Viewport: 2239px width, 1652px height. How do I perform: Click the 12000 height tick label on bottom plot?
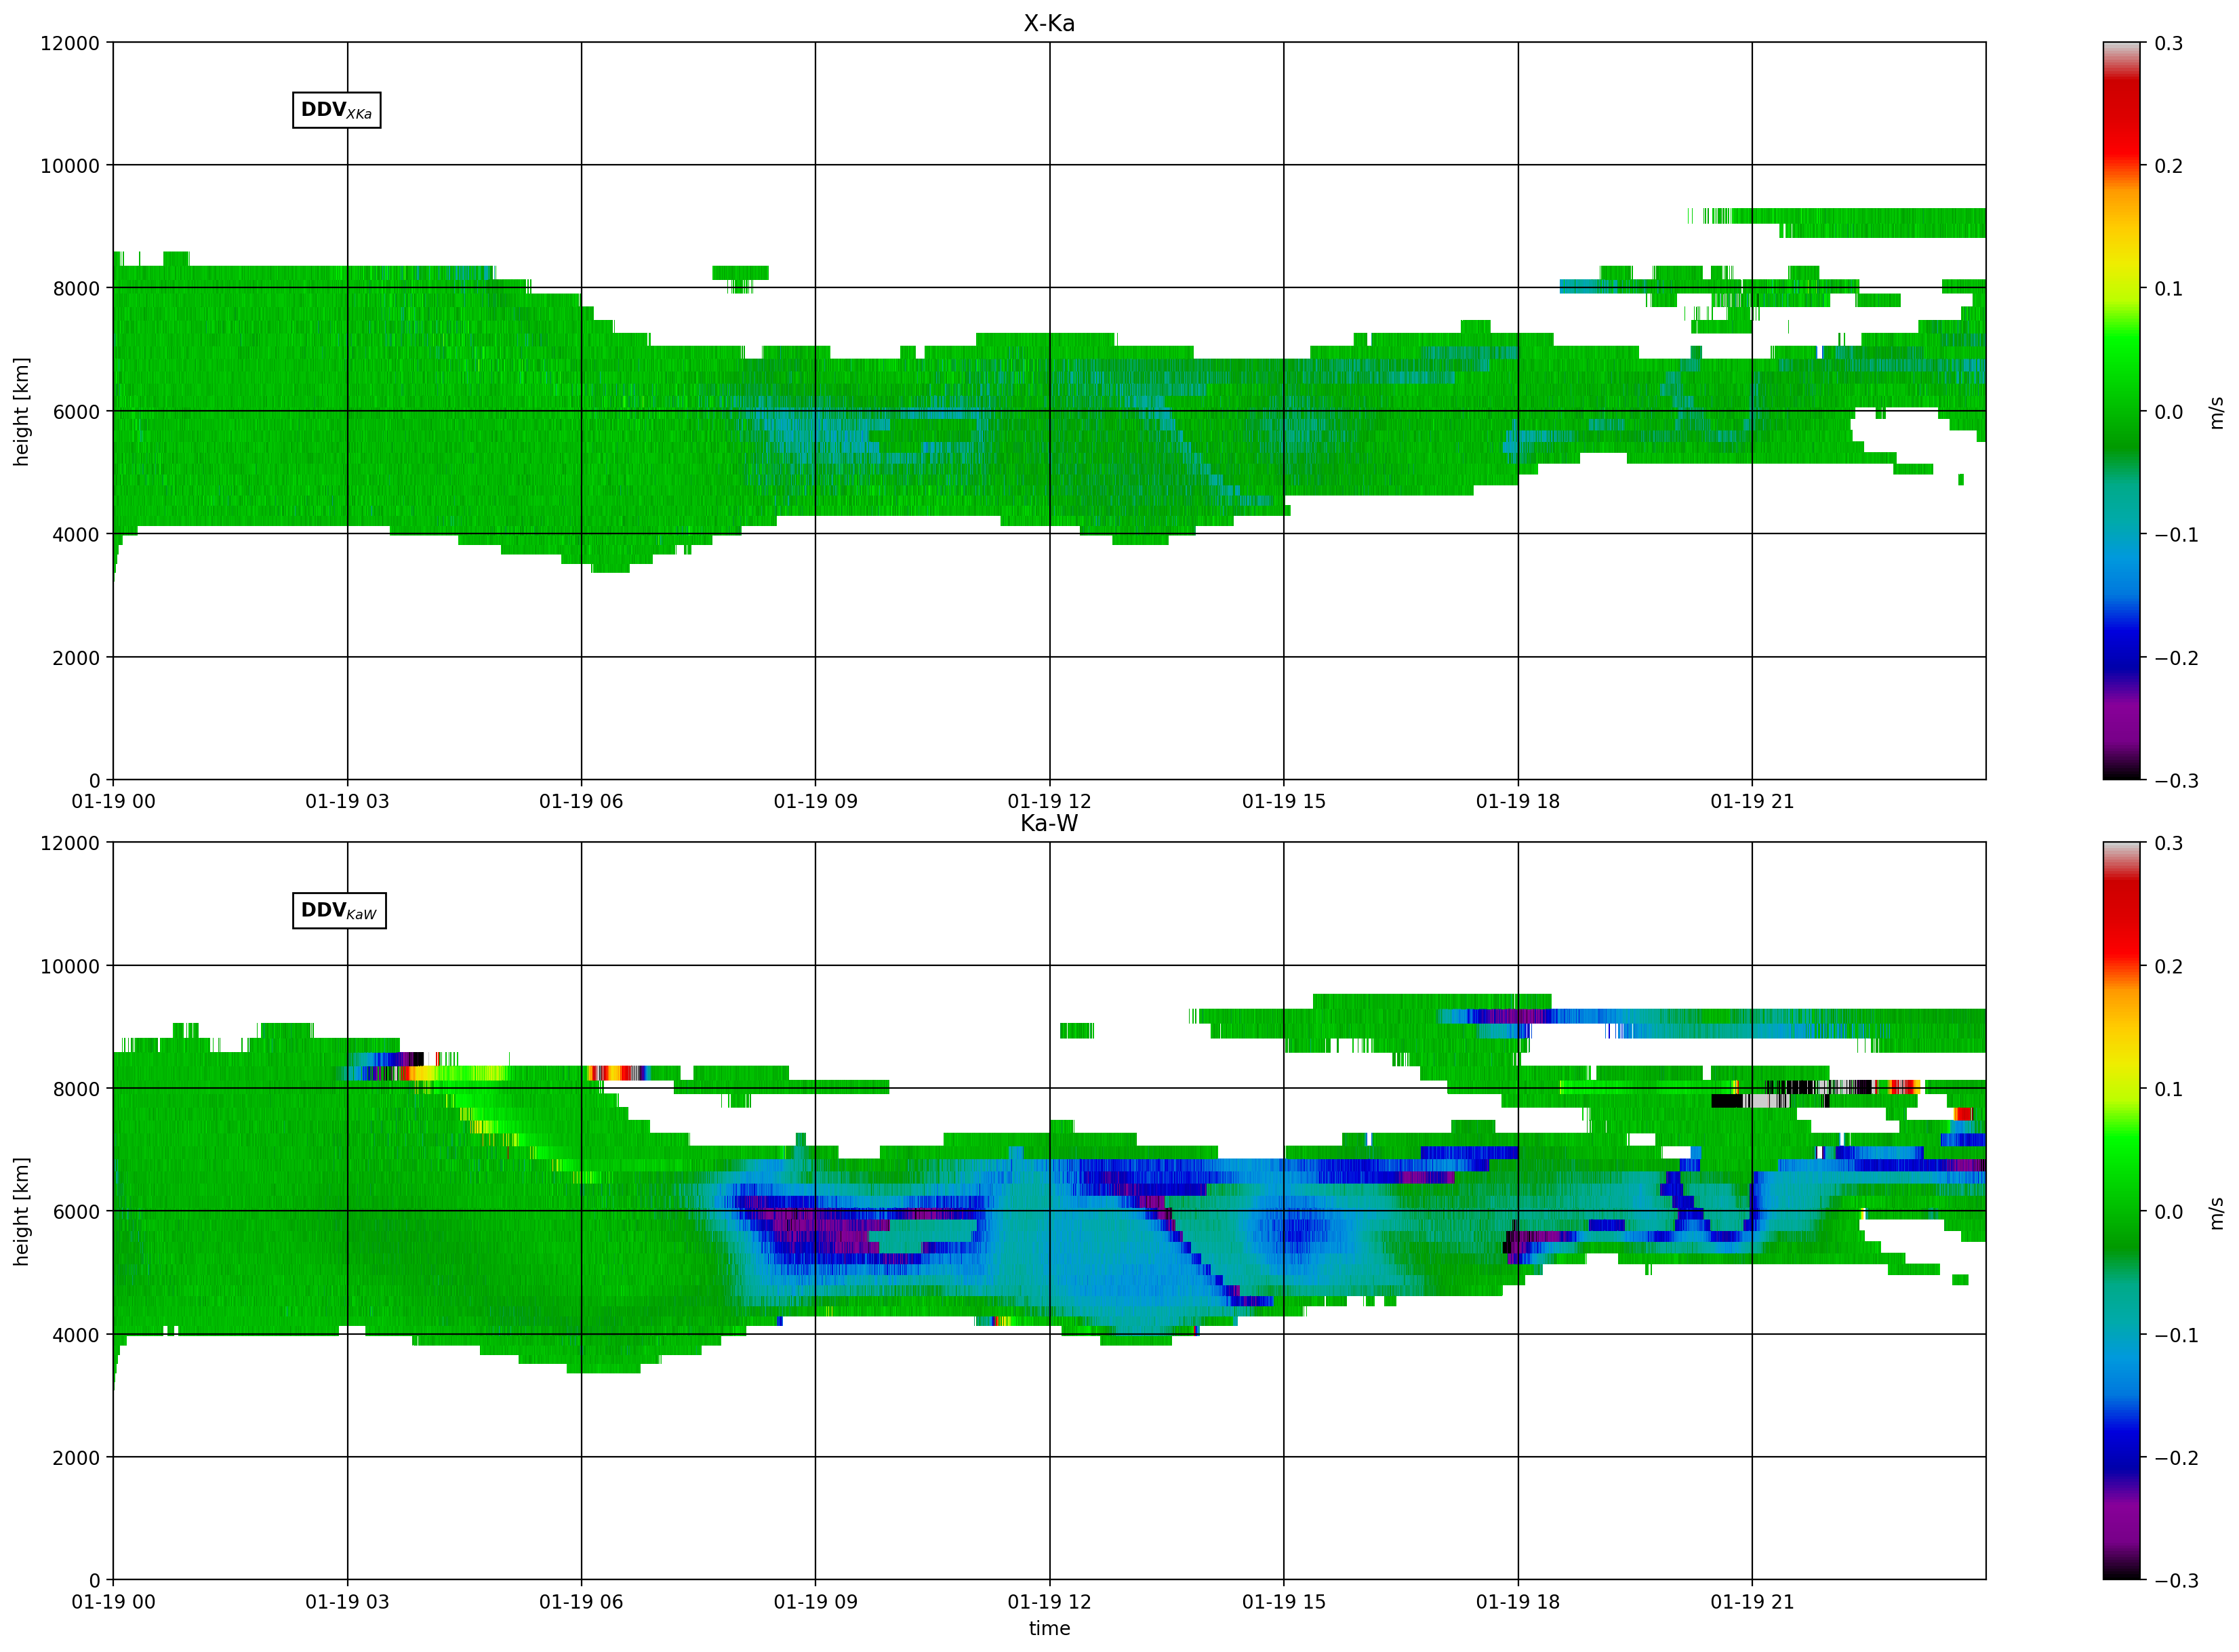70,843
